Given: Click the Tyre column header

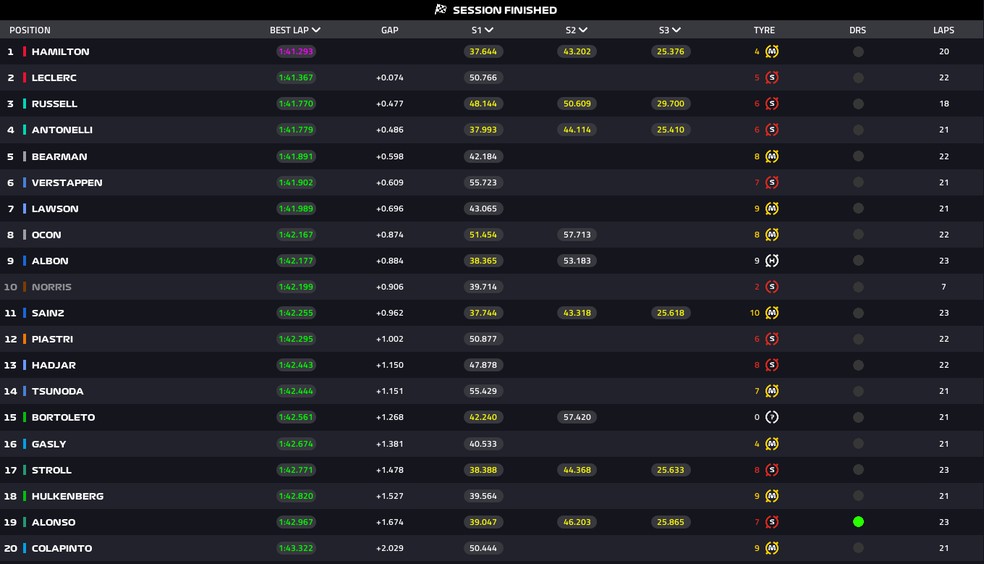Looking at the screenshot, I should coord(764,30).
